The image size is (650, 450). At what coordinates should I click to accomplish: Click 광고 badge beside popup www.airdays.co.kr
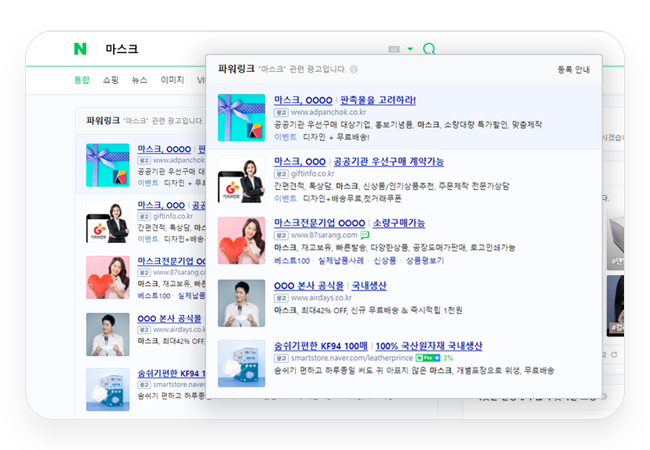281,298
